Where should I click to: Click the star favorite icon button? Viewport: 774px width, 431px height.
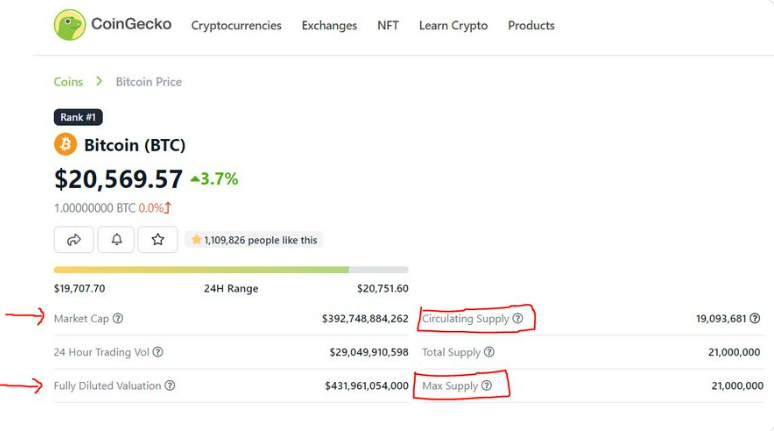tap(157, 239)
